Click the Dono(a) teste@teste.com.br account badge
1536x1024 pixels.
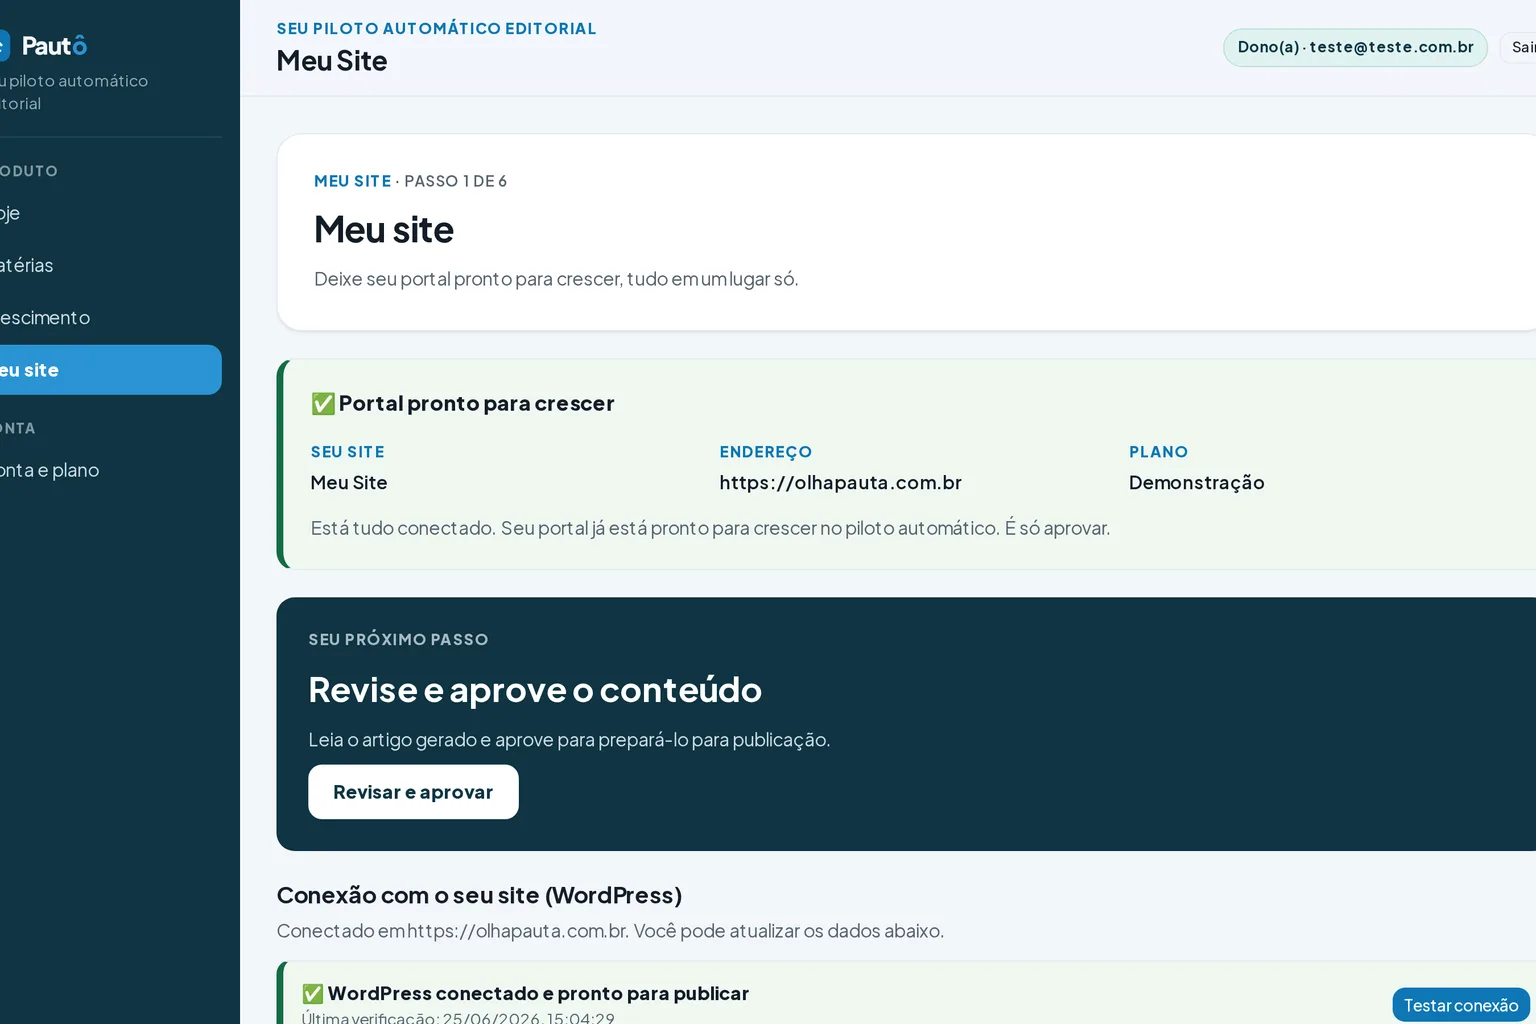(1355, 47)
